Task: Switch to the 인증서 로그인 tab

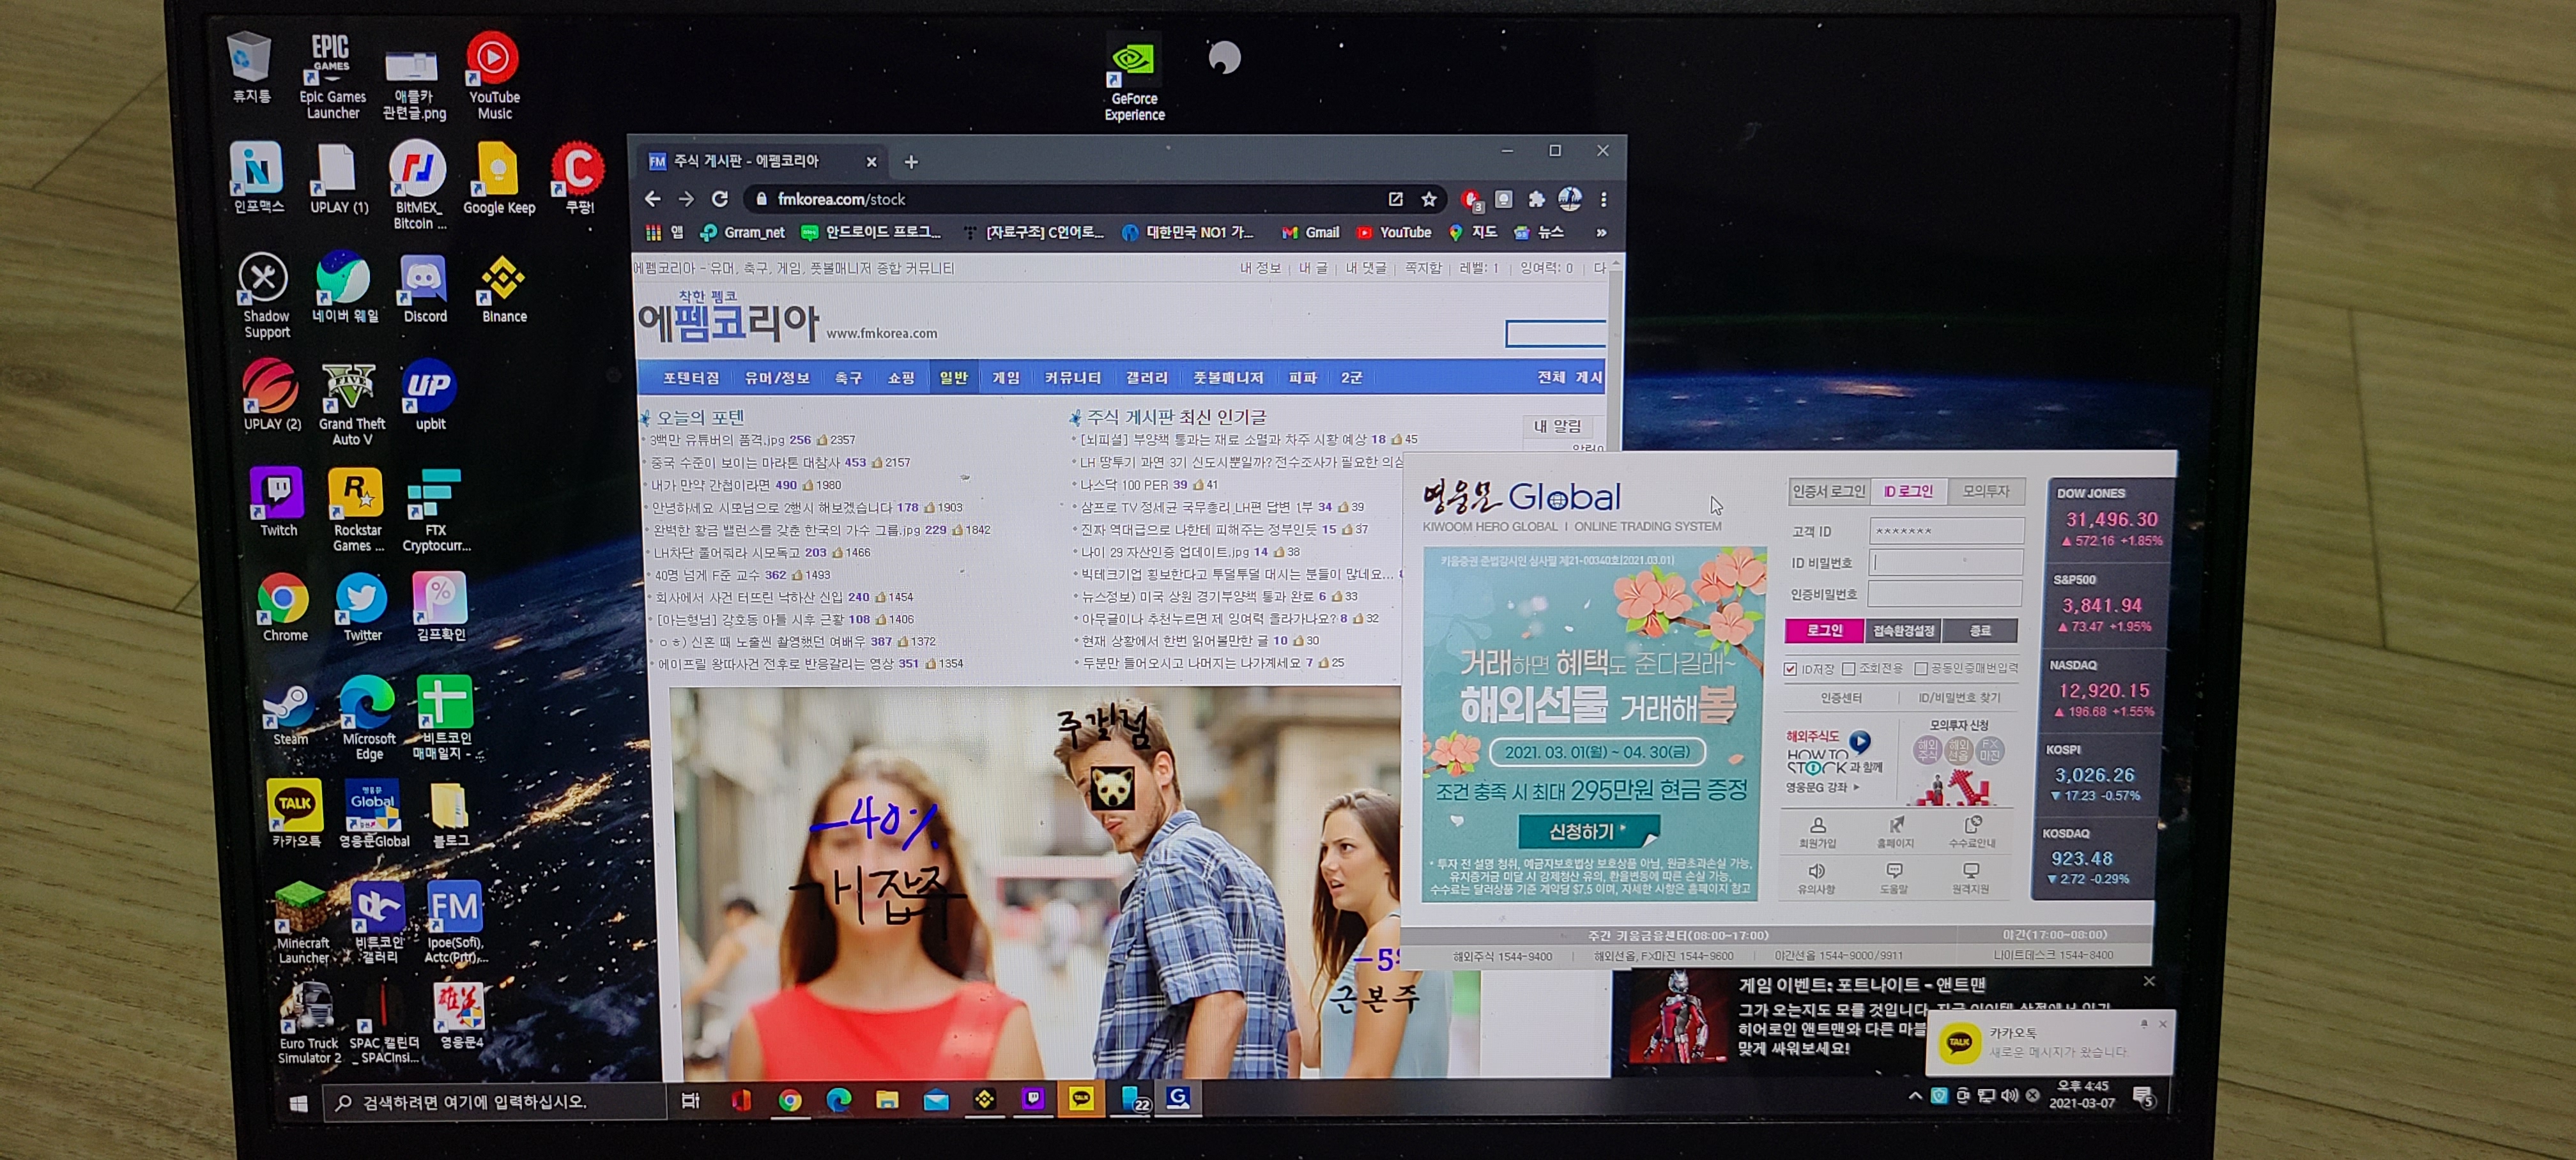Action: tap(1828, 491)
